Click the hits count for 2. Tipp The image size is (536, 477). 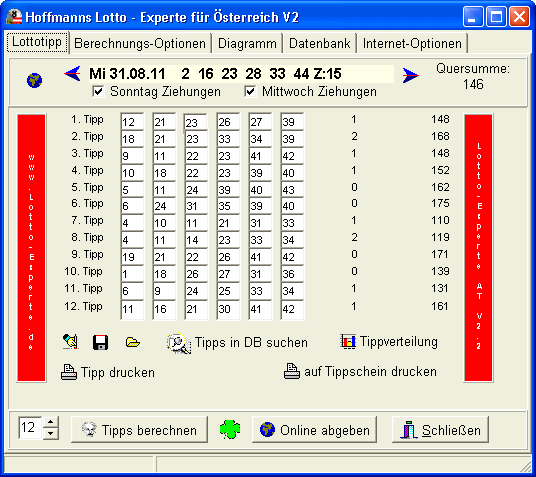(354, 136)
